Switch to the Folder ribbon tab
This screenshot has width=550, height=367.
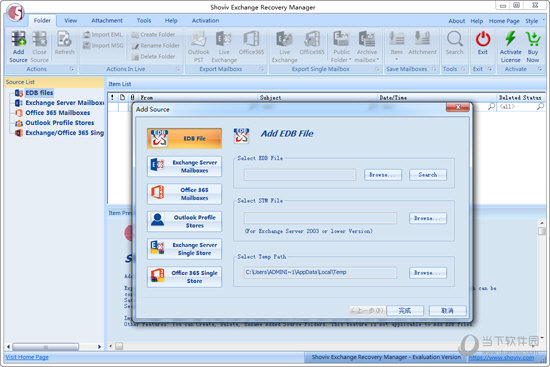(x=42, y=21)
